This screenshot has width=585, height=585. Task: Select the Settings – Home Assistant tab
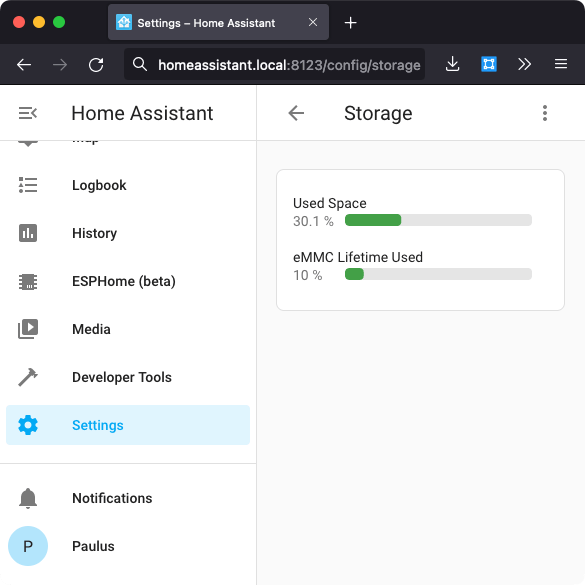click(218, 22)
